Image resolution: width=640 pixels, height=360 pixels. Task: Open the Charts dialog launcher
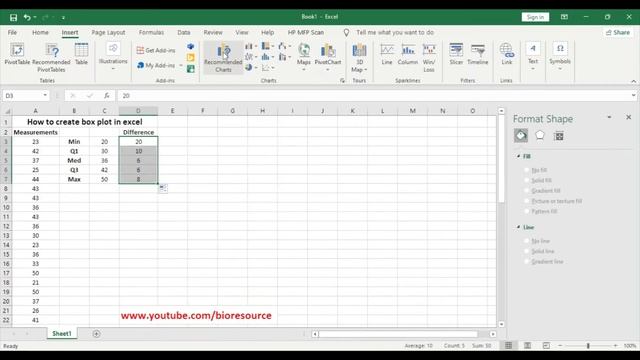click(x=342, y=81)
